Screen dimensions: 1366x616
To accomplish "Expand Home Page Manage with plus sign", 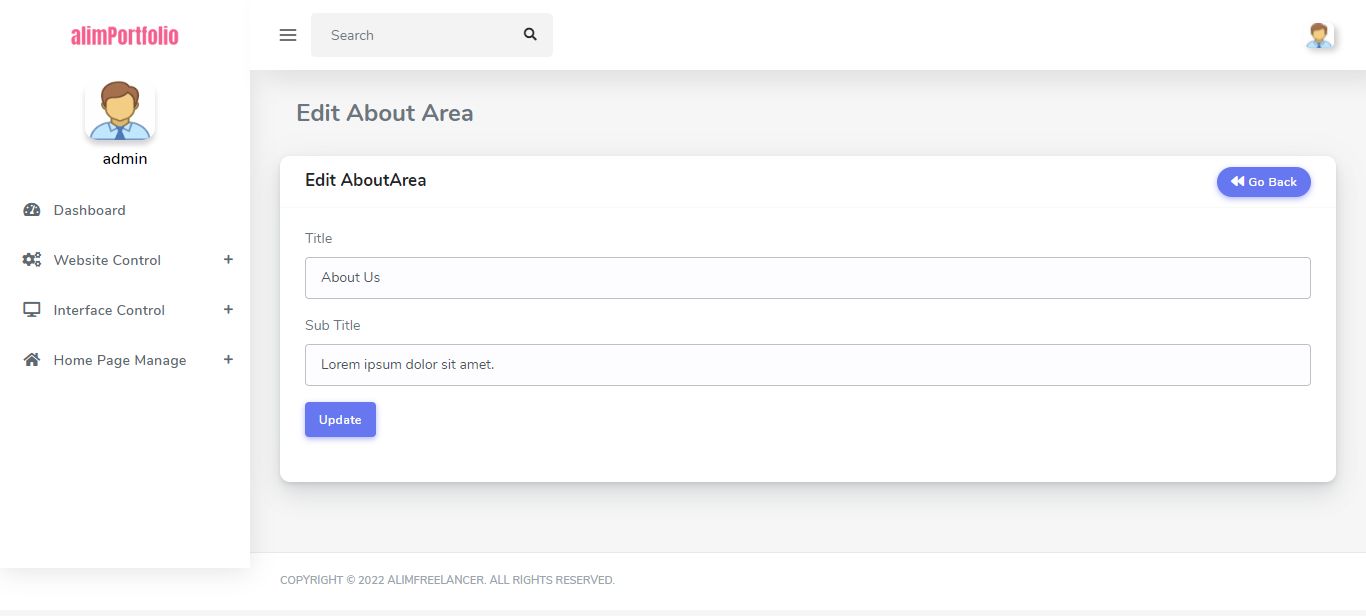I will (x=228, y=360).
